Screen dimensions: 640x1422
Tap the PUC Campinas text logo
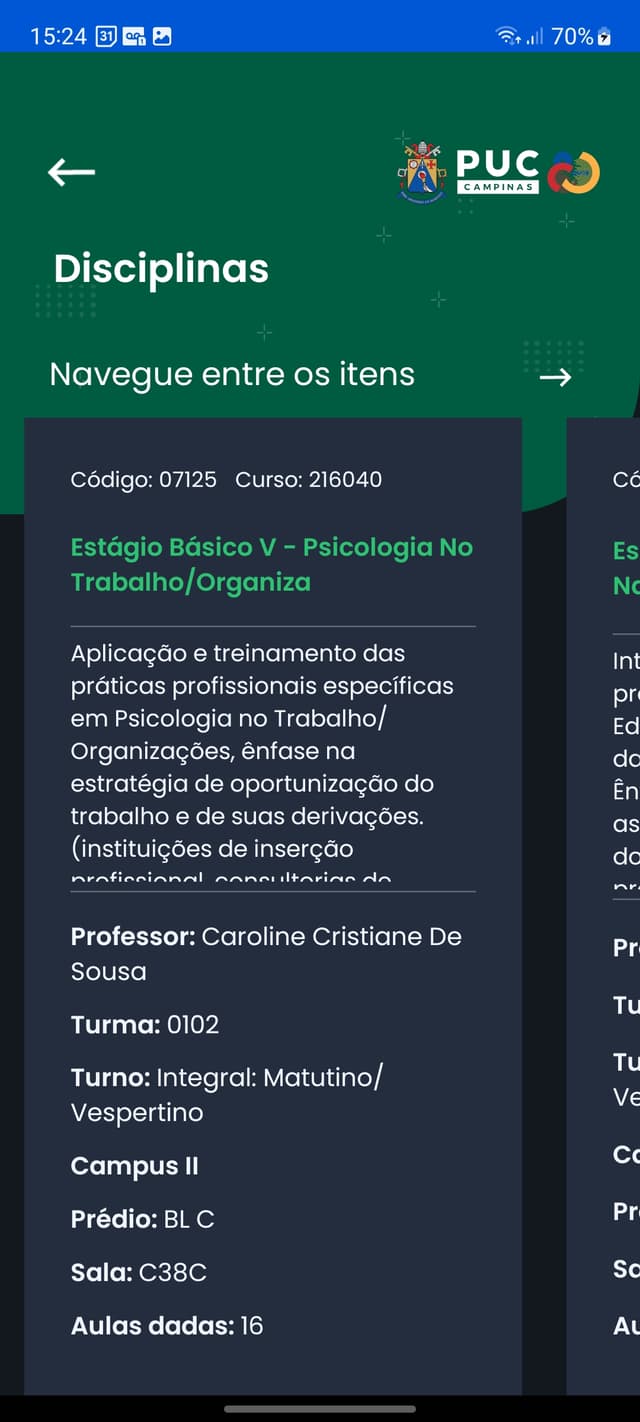(x=498, y=172)
